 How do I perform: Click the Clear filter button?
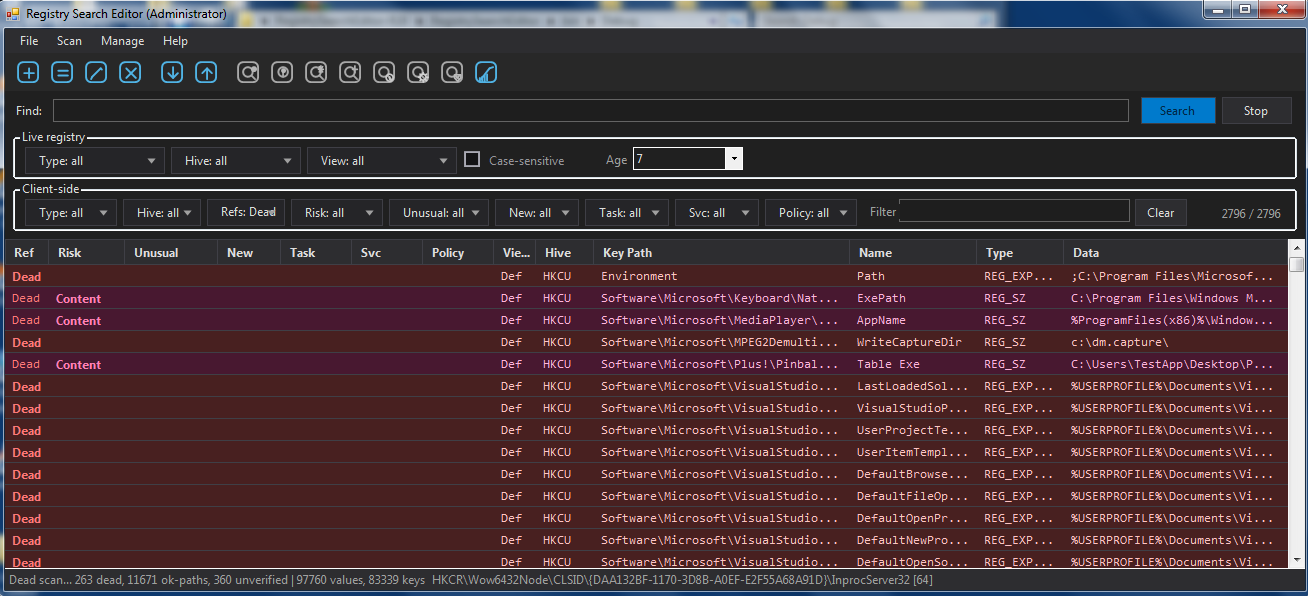(x=1161, y=212)
